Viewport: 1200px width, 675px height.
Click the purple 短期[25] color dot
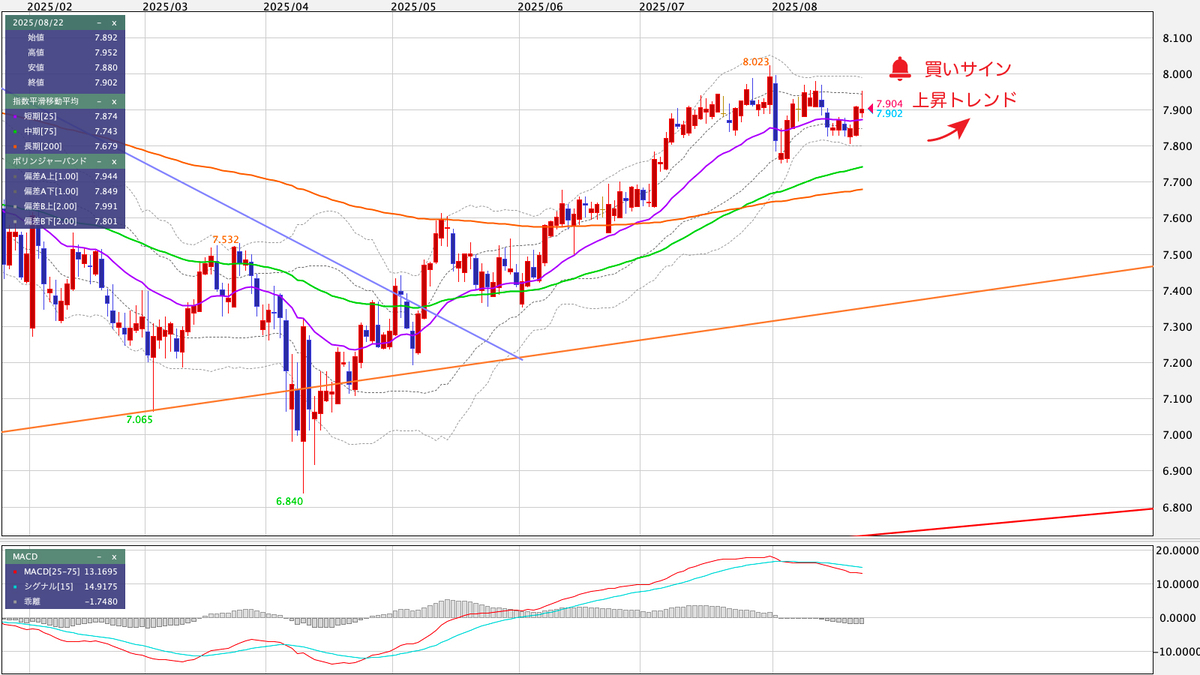coord(13,117)
